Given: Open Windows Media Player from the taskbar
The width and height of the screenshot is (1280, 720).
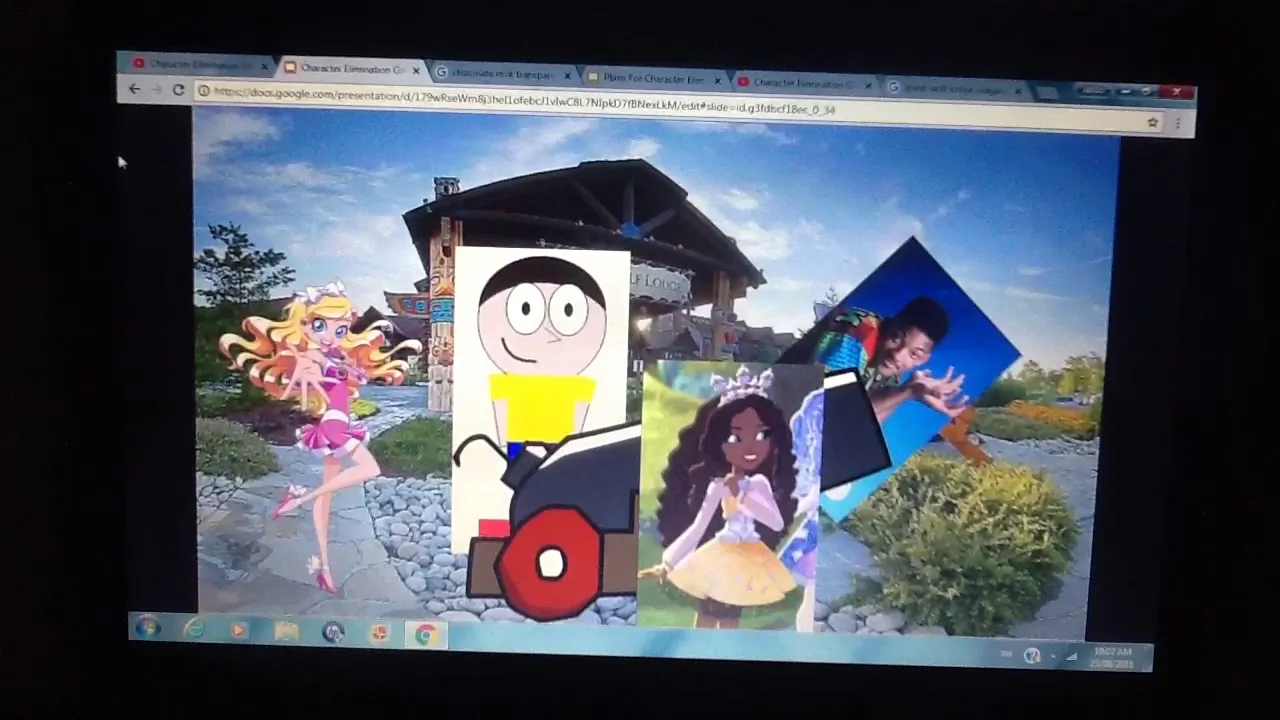Looking at the screenshot, I should point(238,630).
